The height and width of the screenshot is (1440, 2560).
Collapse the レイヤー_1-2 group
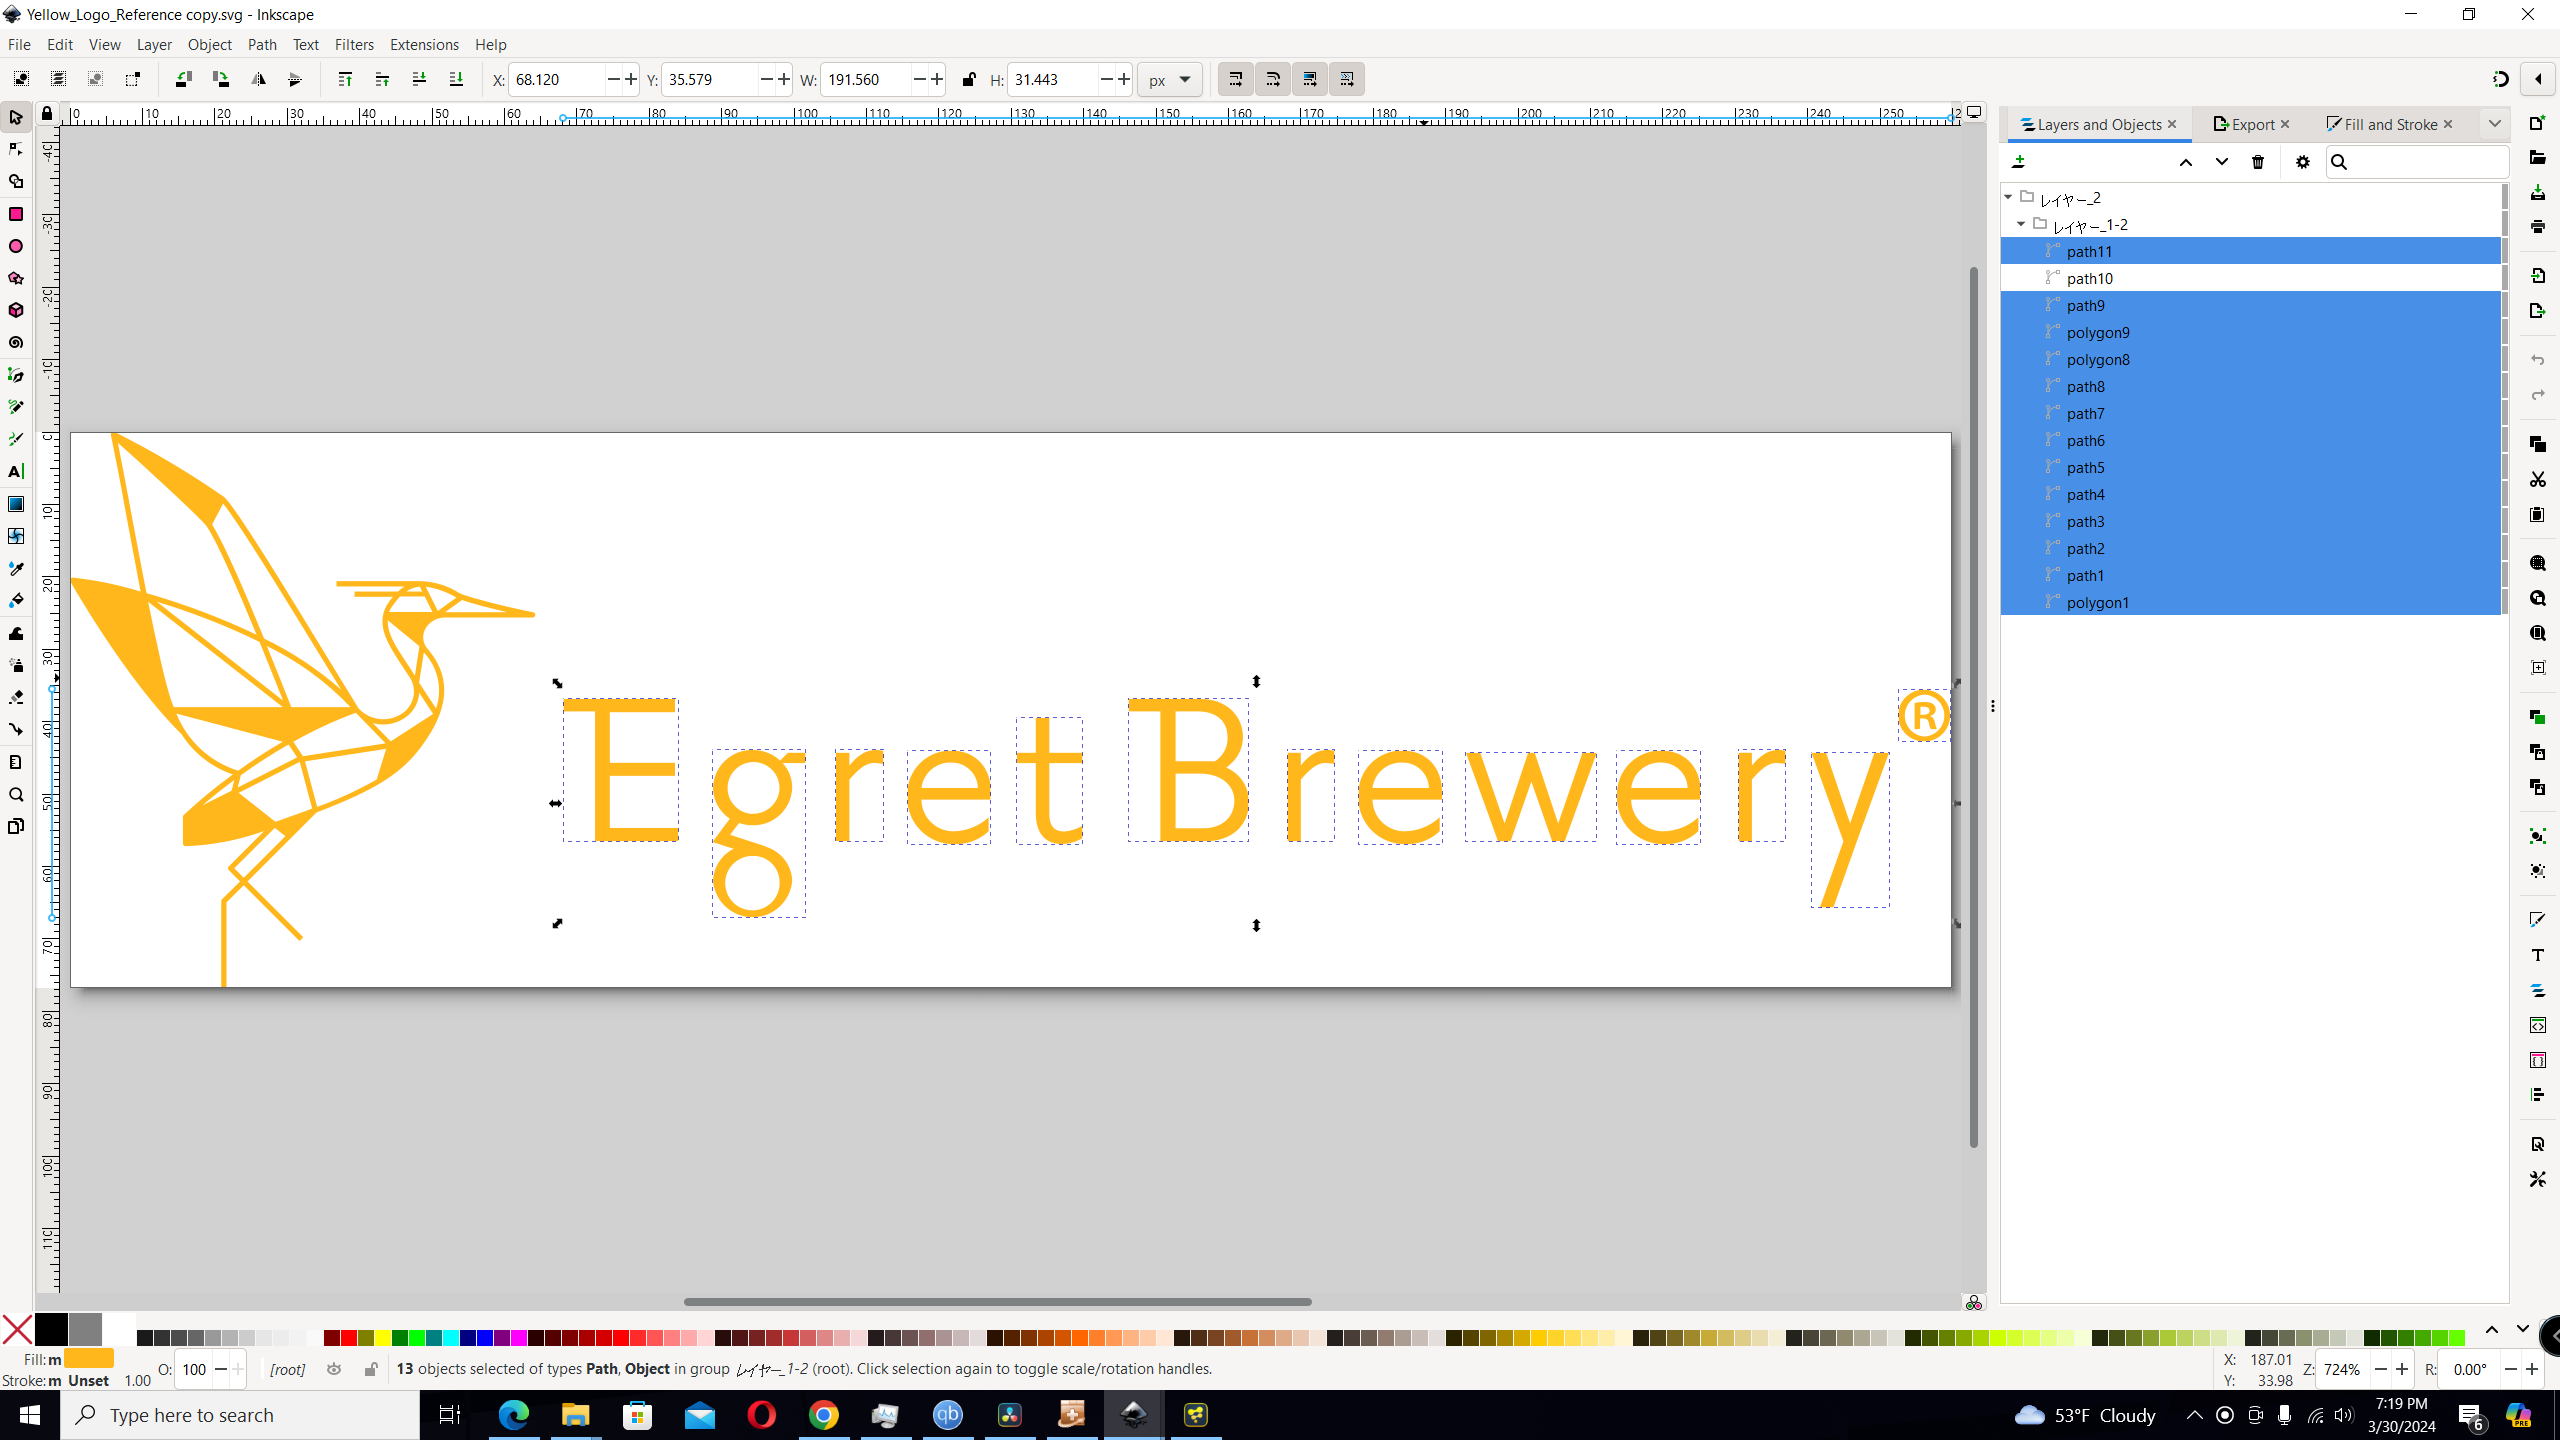2021,224
